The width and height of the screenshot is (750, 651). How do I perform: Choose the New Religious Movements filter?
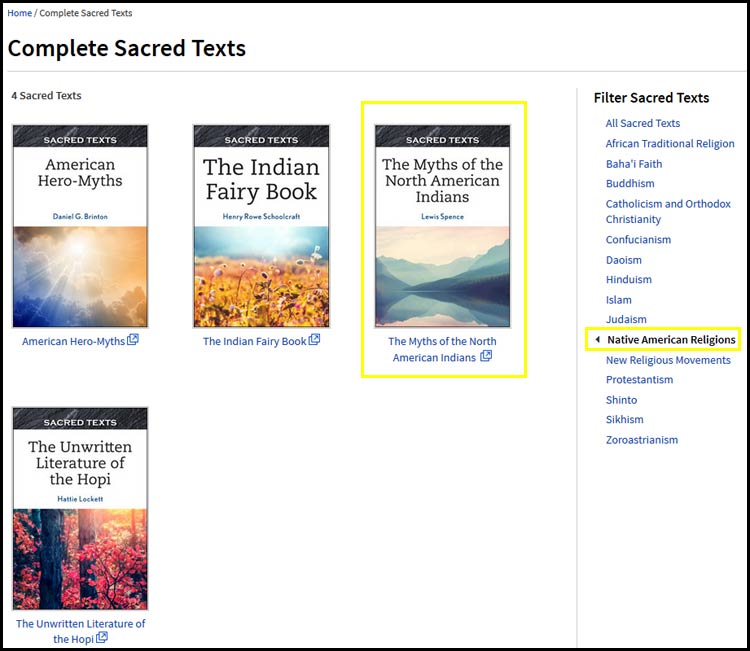[668, 360]
